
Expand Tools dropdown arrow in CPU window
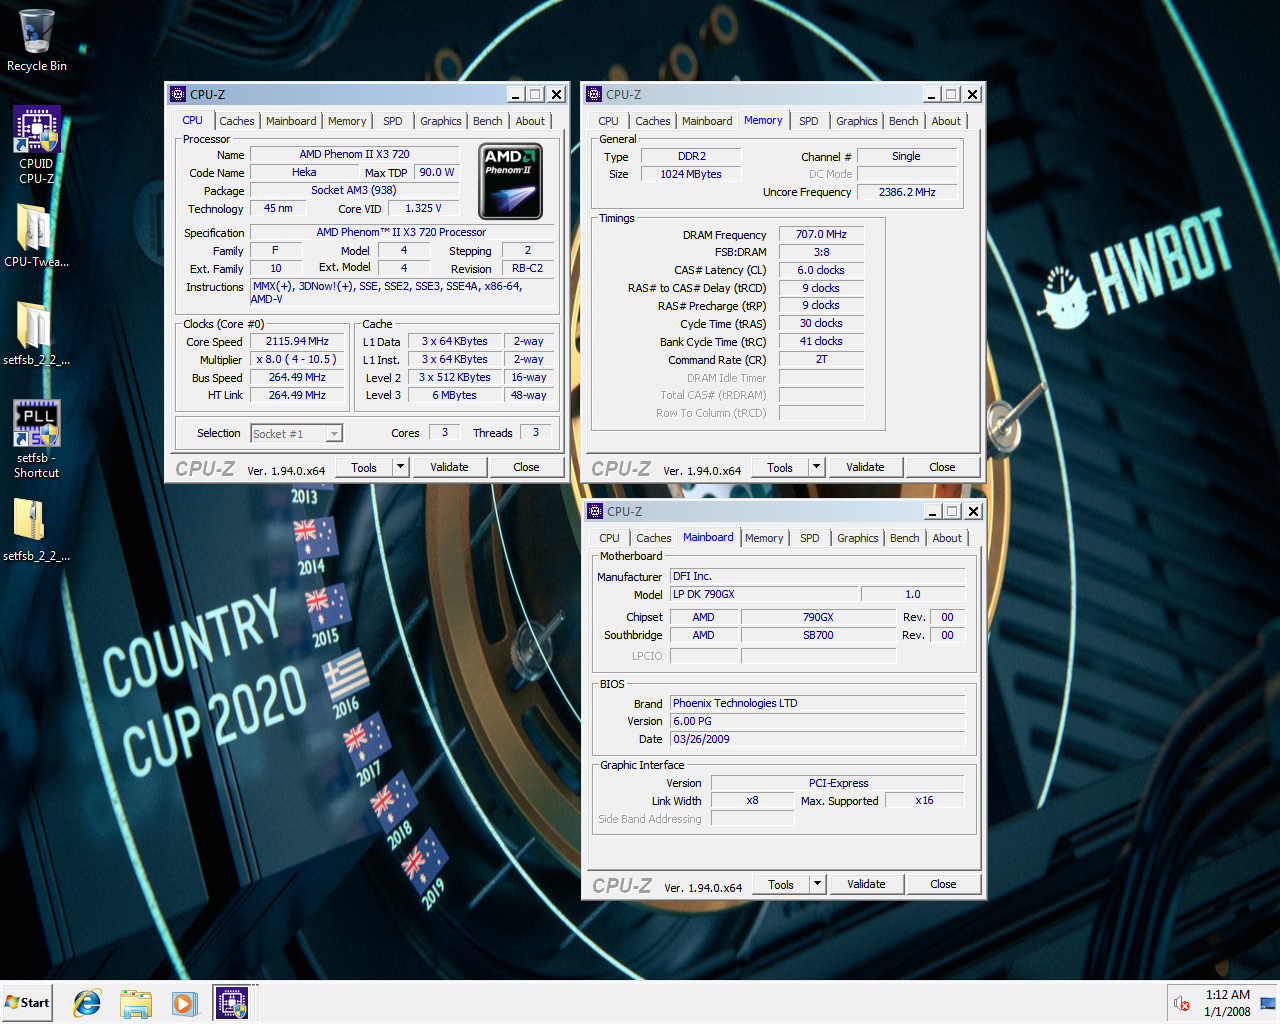tap(400, 467)
